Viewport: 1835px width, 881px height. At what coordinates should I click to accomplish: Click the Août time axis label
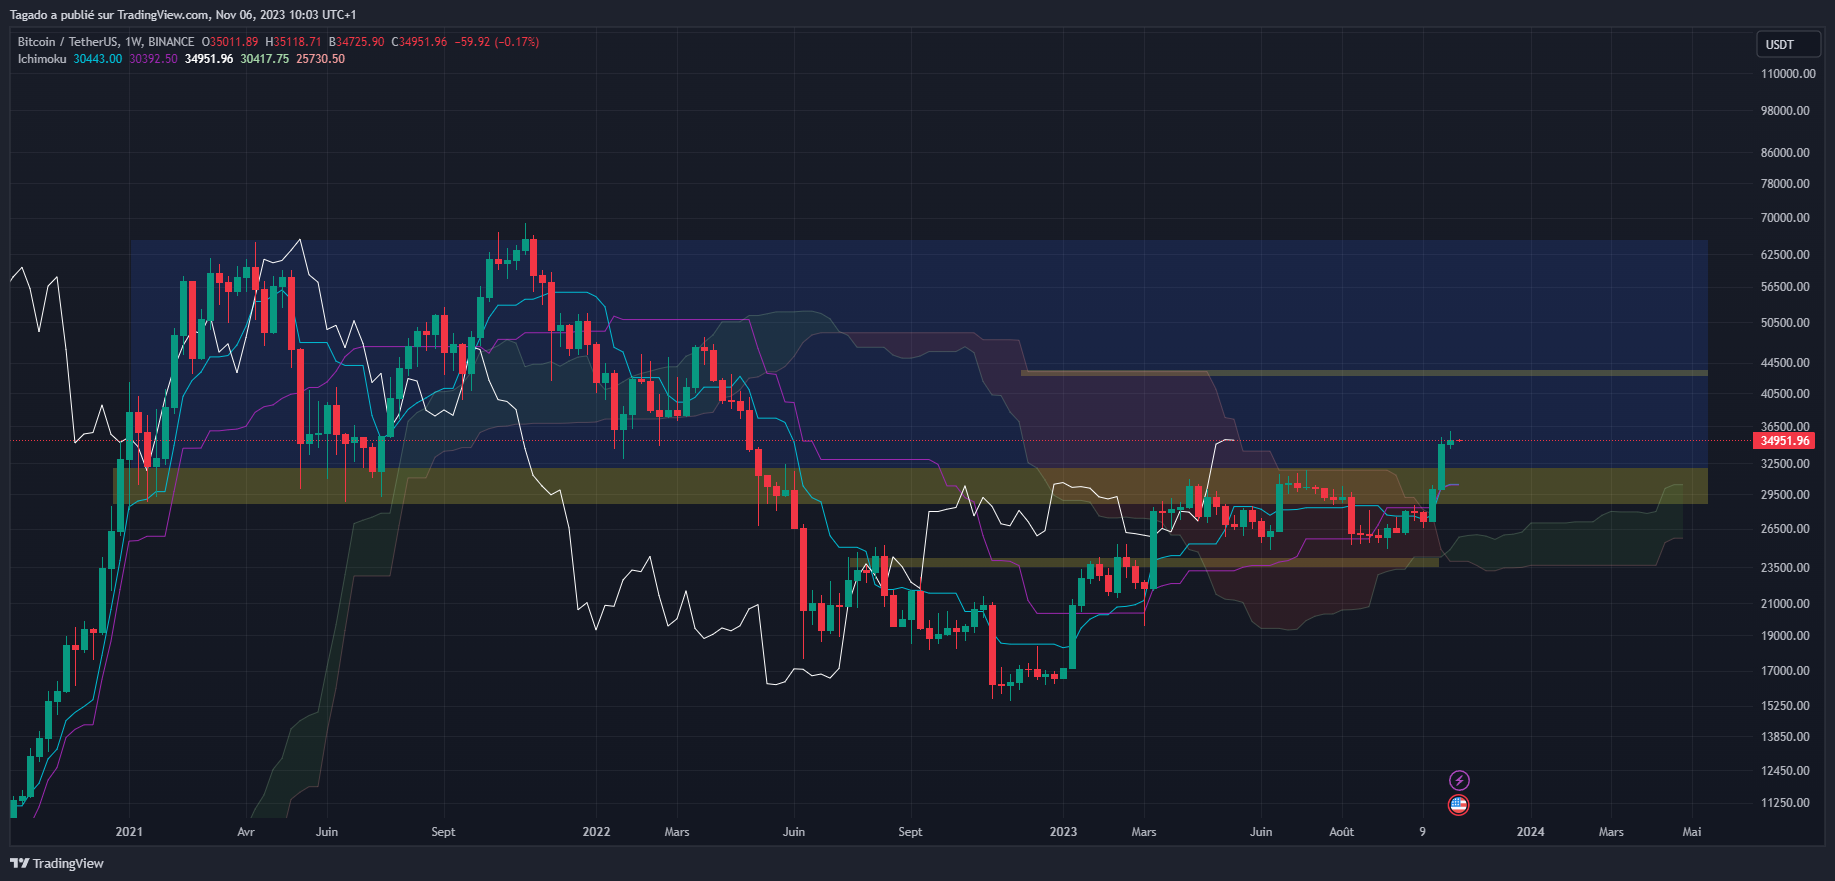click(x=1342, y=832)
